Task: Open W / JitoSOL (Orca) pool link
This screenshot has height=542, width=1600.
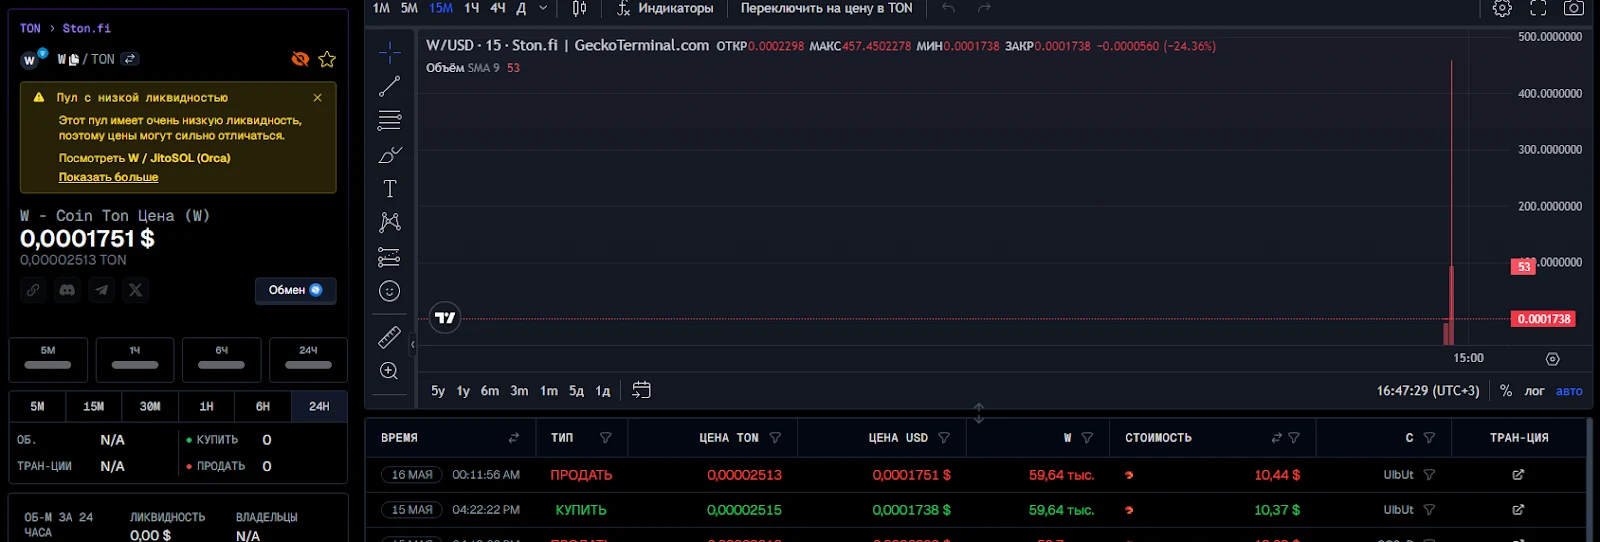Action: pyautogui.click(x=179, y=158)
